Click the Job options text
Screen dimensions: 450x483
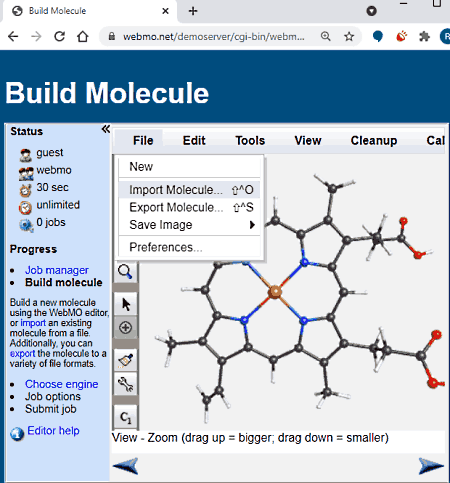pos(53,397)
